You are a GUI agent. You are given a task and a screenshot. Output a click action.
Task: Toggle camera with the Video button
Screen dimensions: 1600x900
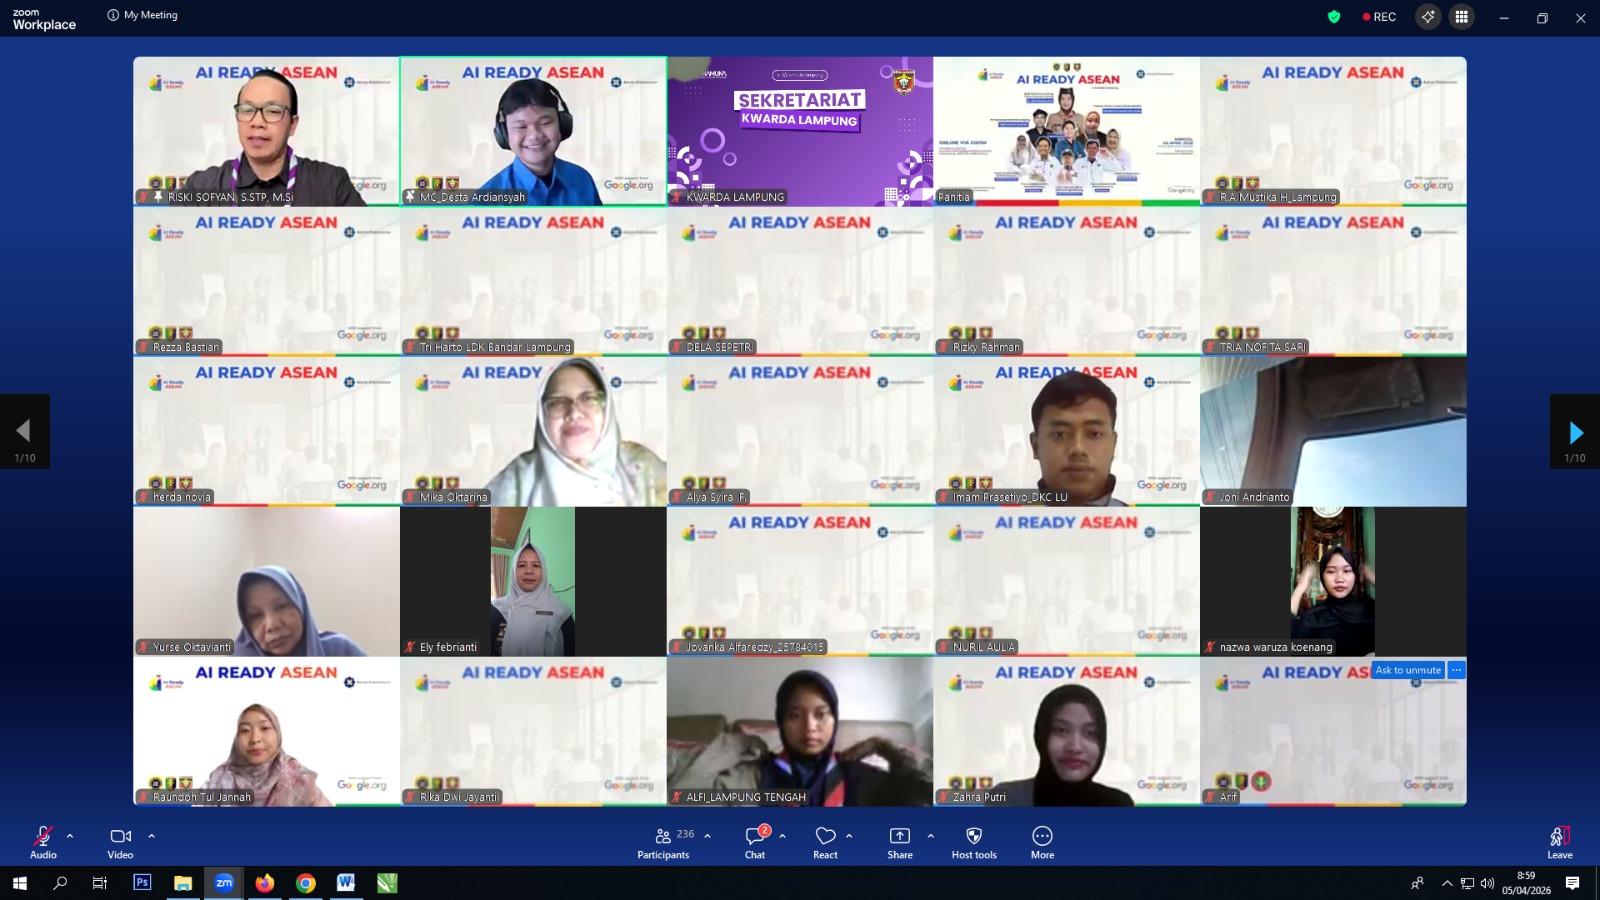pos(120,842)
